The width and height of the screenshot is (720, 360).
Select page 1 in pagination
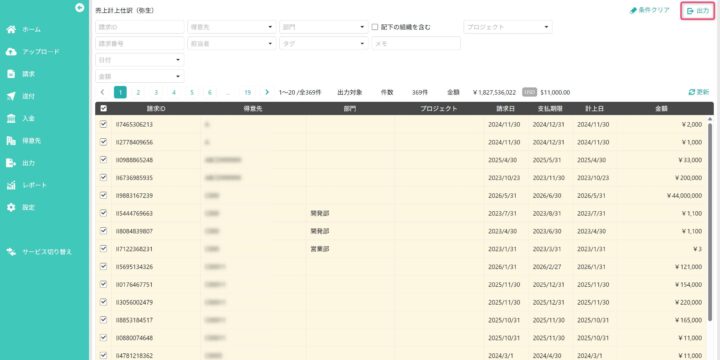pyautogui.click(x=120, y=92)
